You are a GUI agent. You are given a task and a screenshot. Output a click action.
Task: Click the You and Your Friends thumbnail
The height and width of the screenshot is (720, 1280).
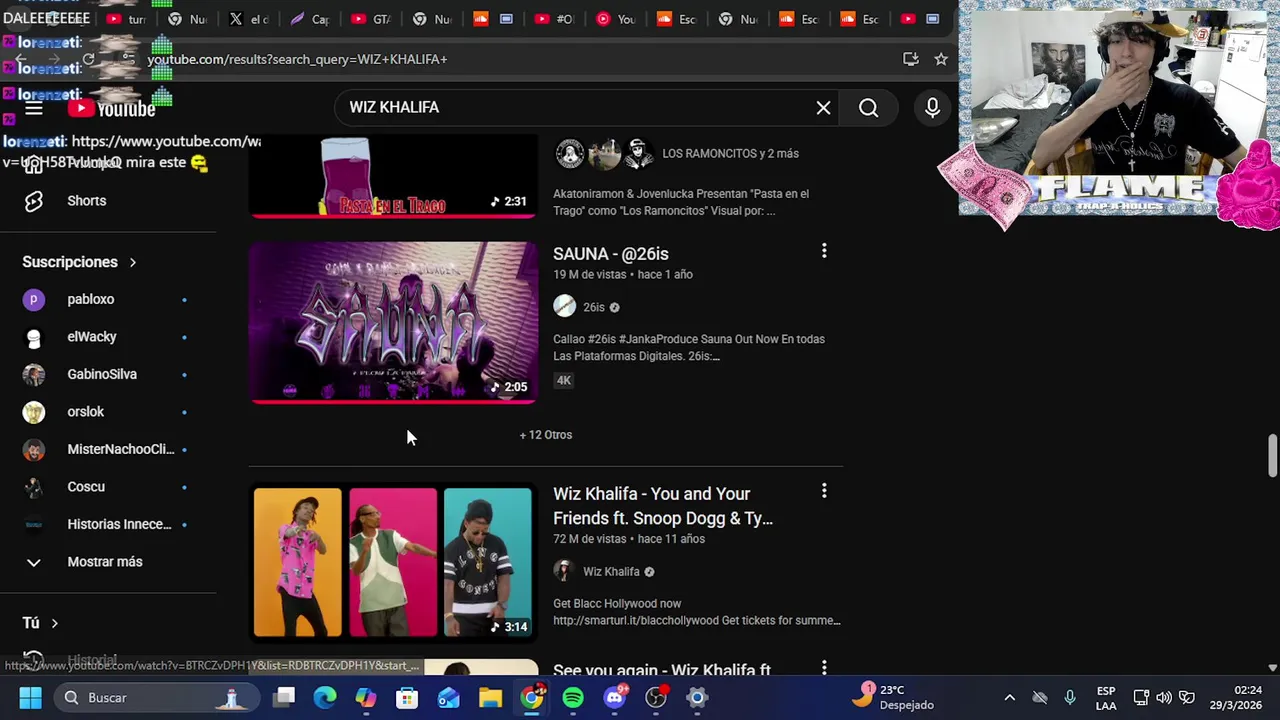pyautogui.click(x=393, y=562)
